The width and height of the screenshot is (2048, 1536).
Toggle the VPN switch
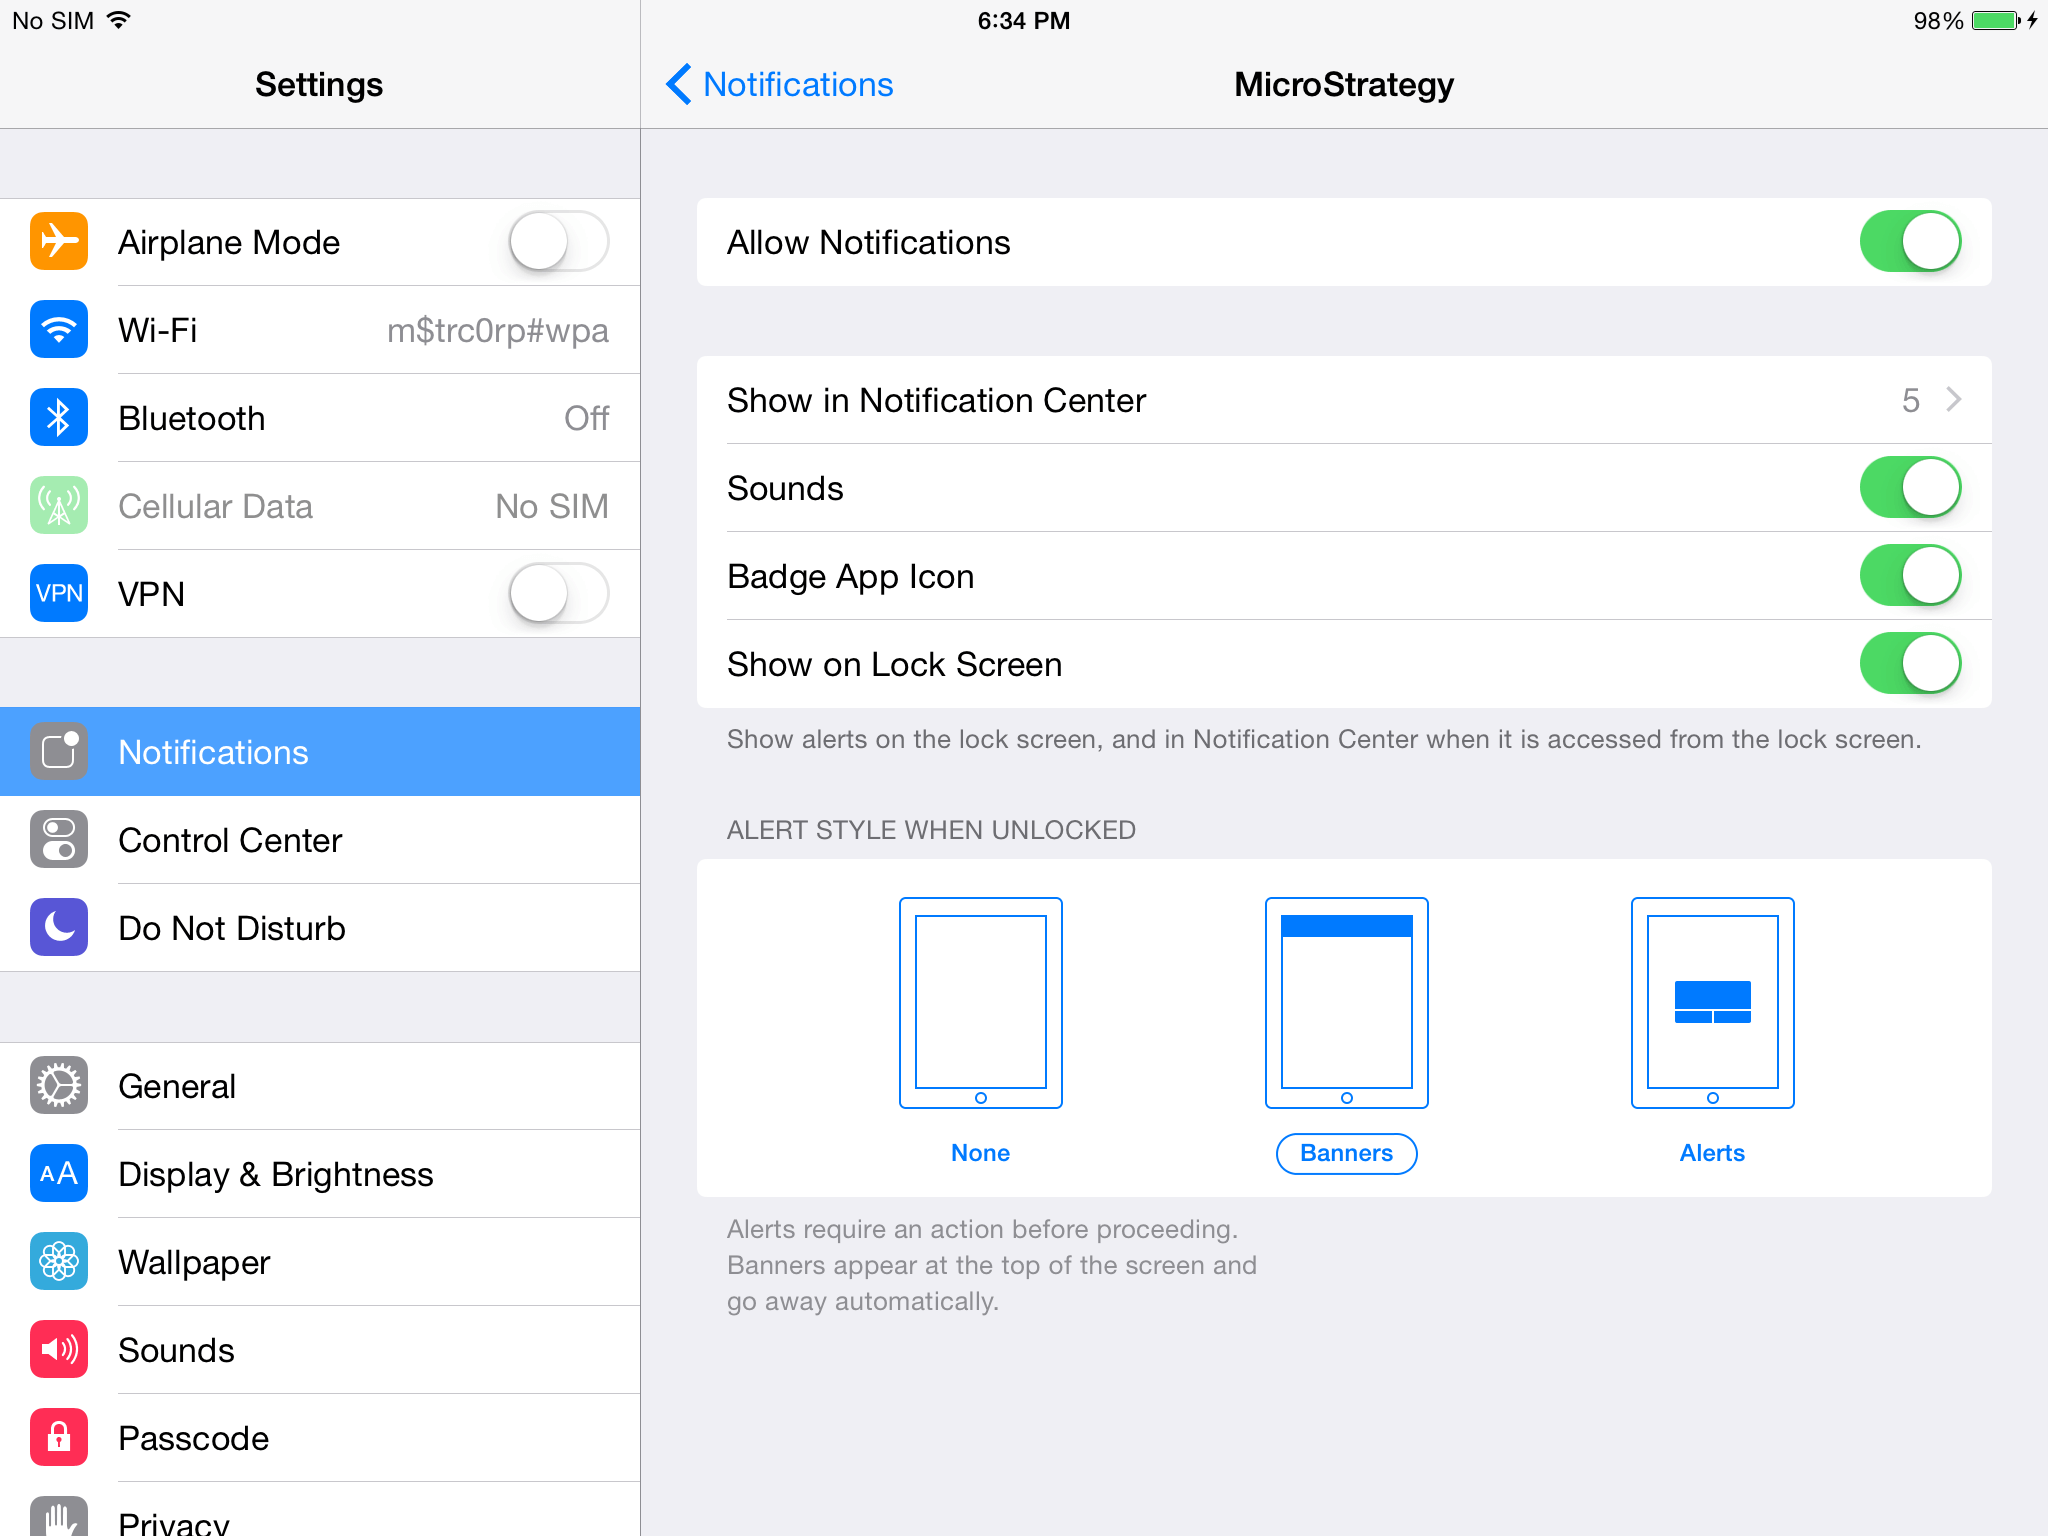(x=559, y=594)
